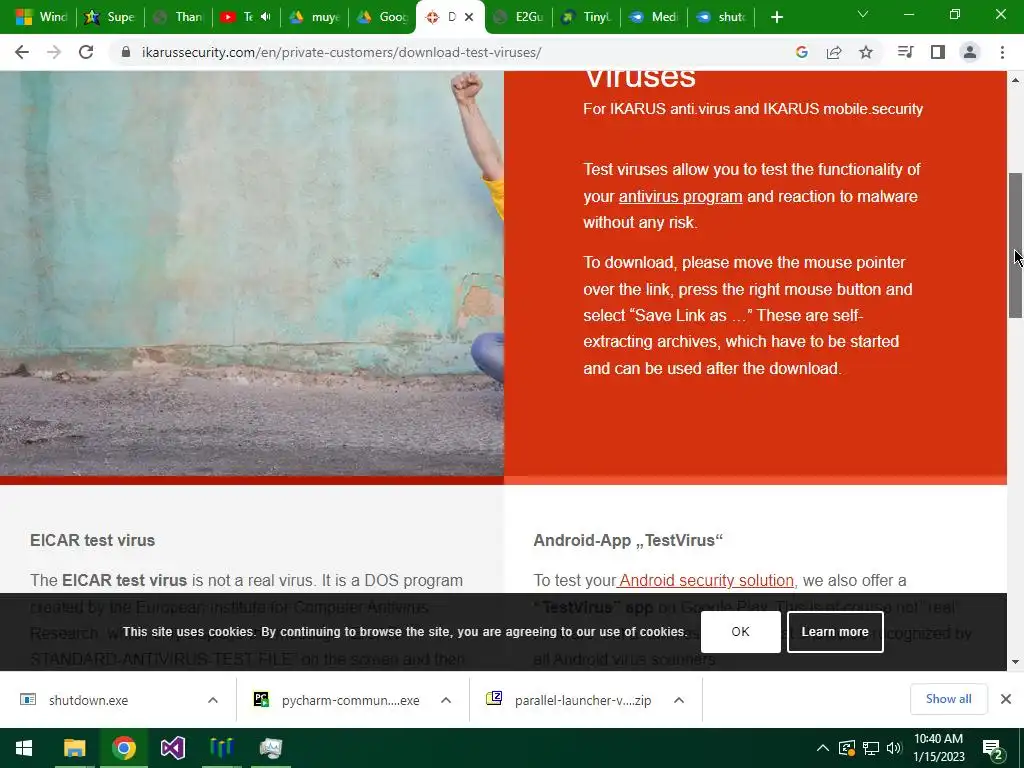Expand options for parallel-launcher zip
This screenshot has width=1024, height=768.
(x=679, y=700)
